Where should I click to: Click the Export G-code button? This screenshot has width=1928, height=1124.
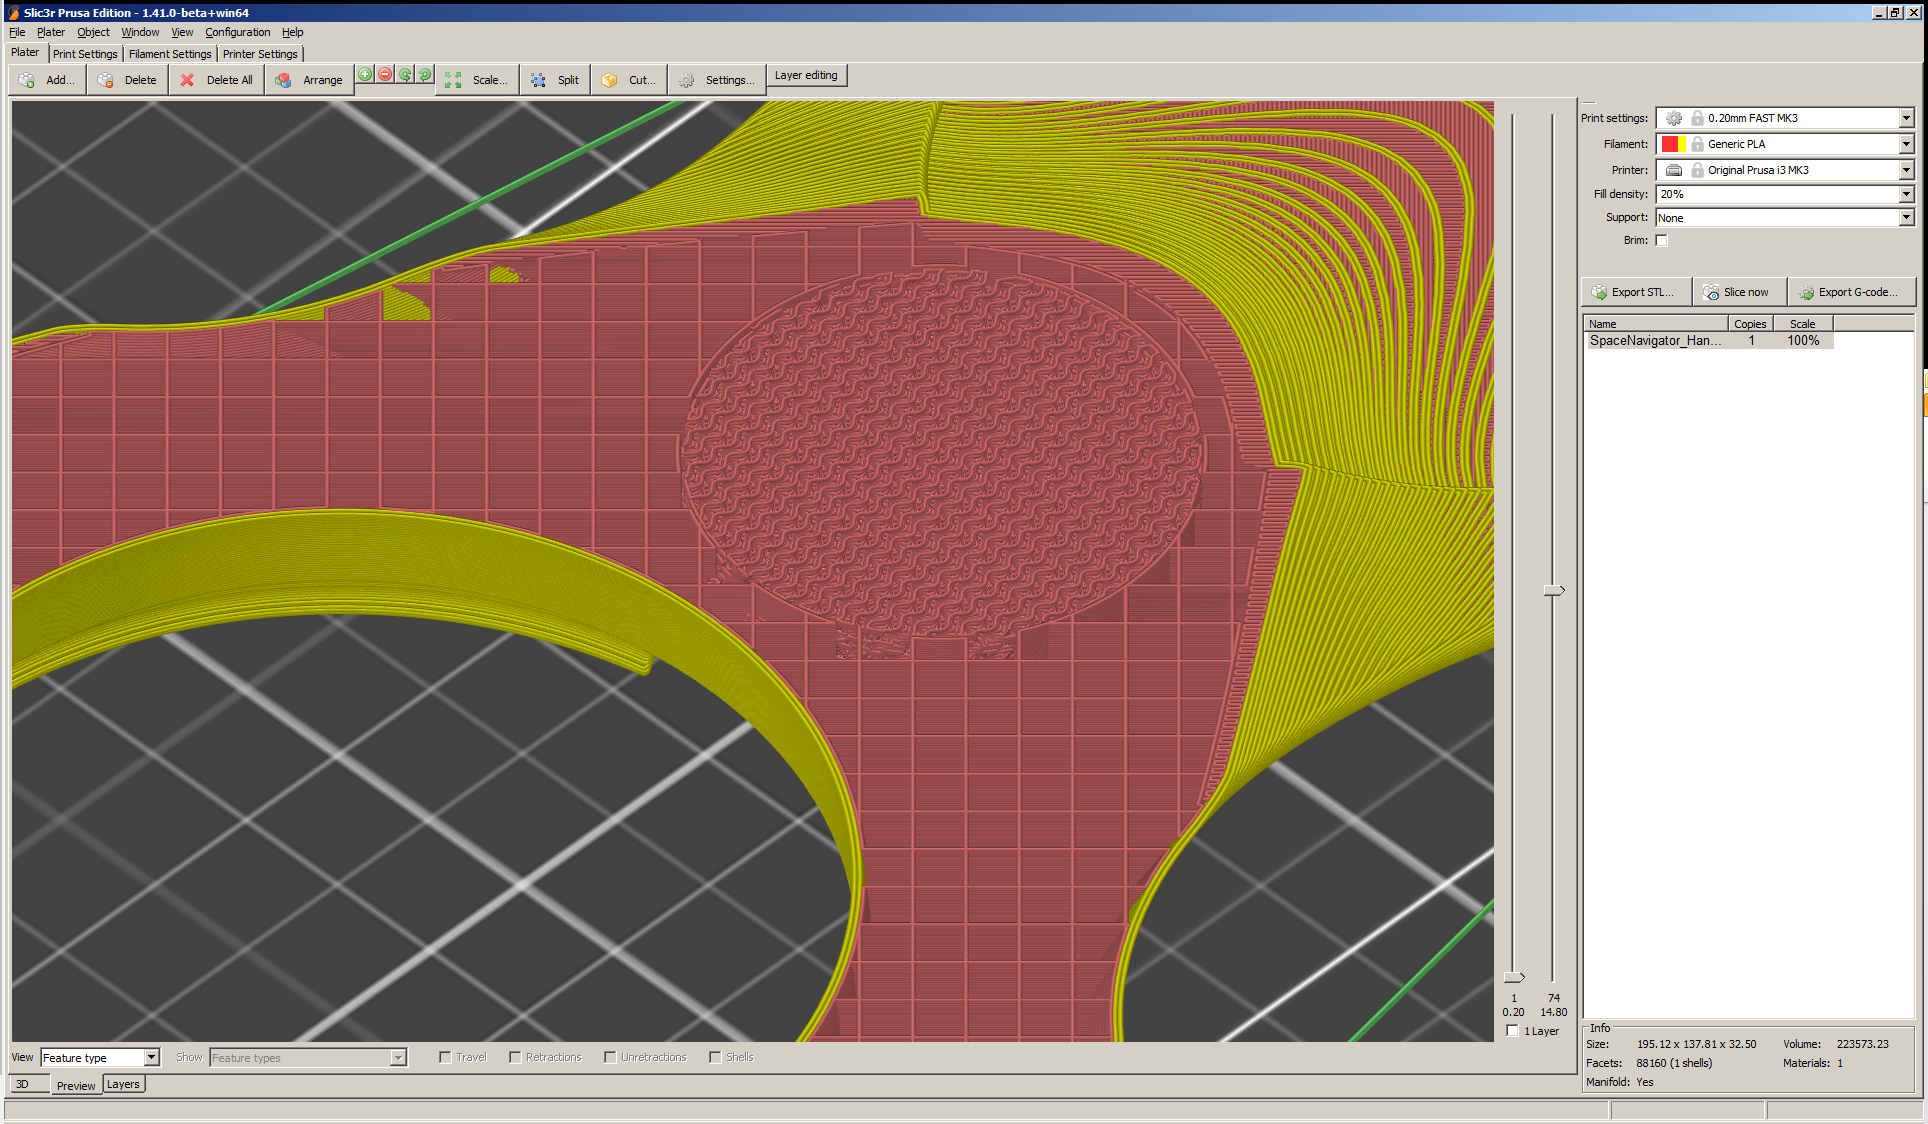tap(1851, 292)
